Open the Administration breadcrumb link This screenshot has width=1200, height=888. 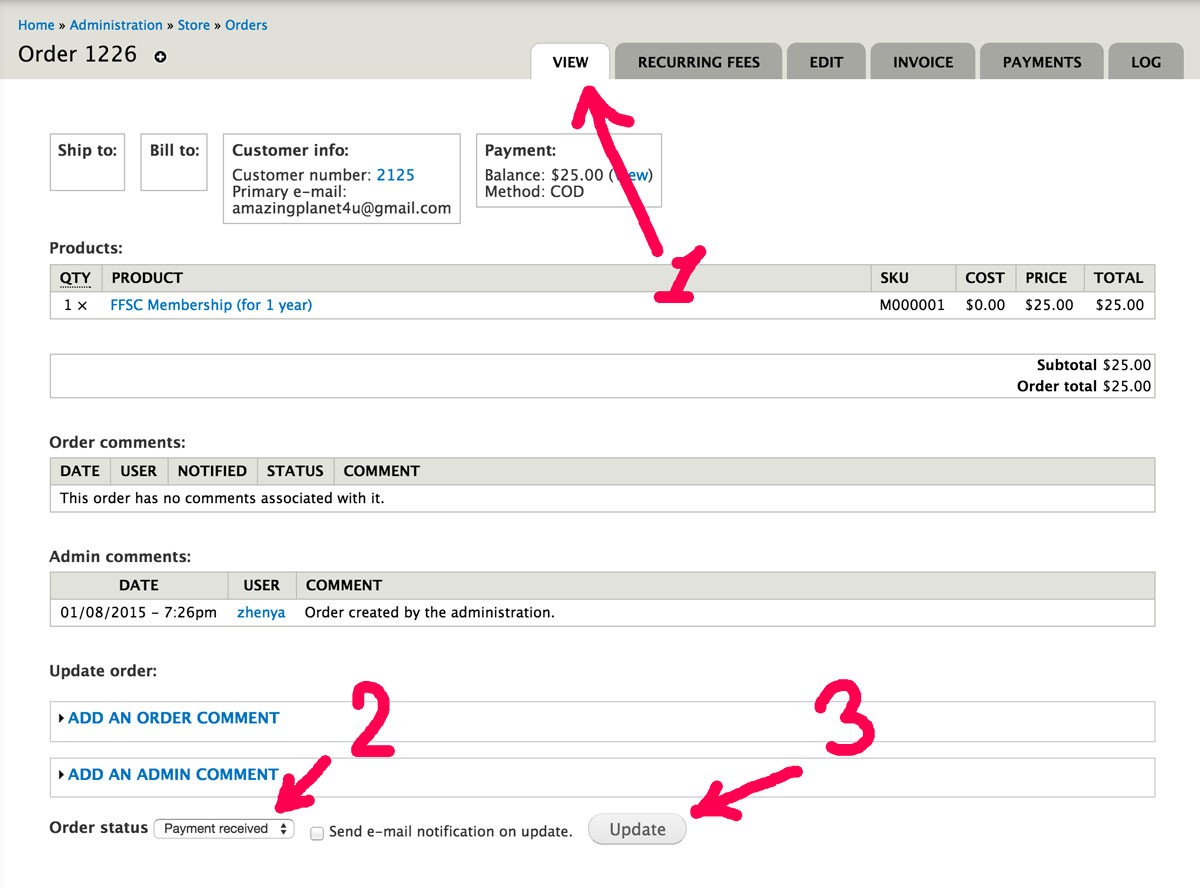[x=116, y=25]
